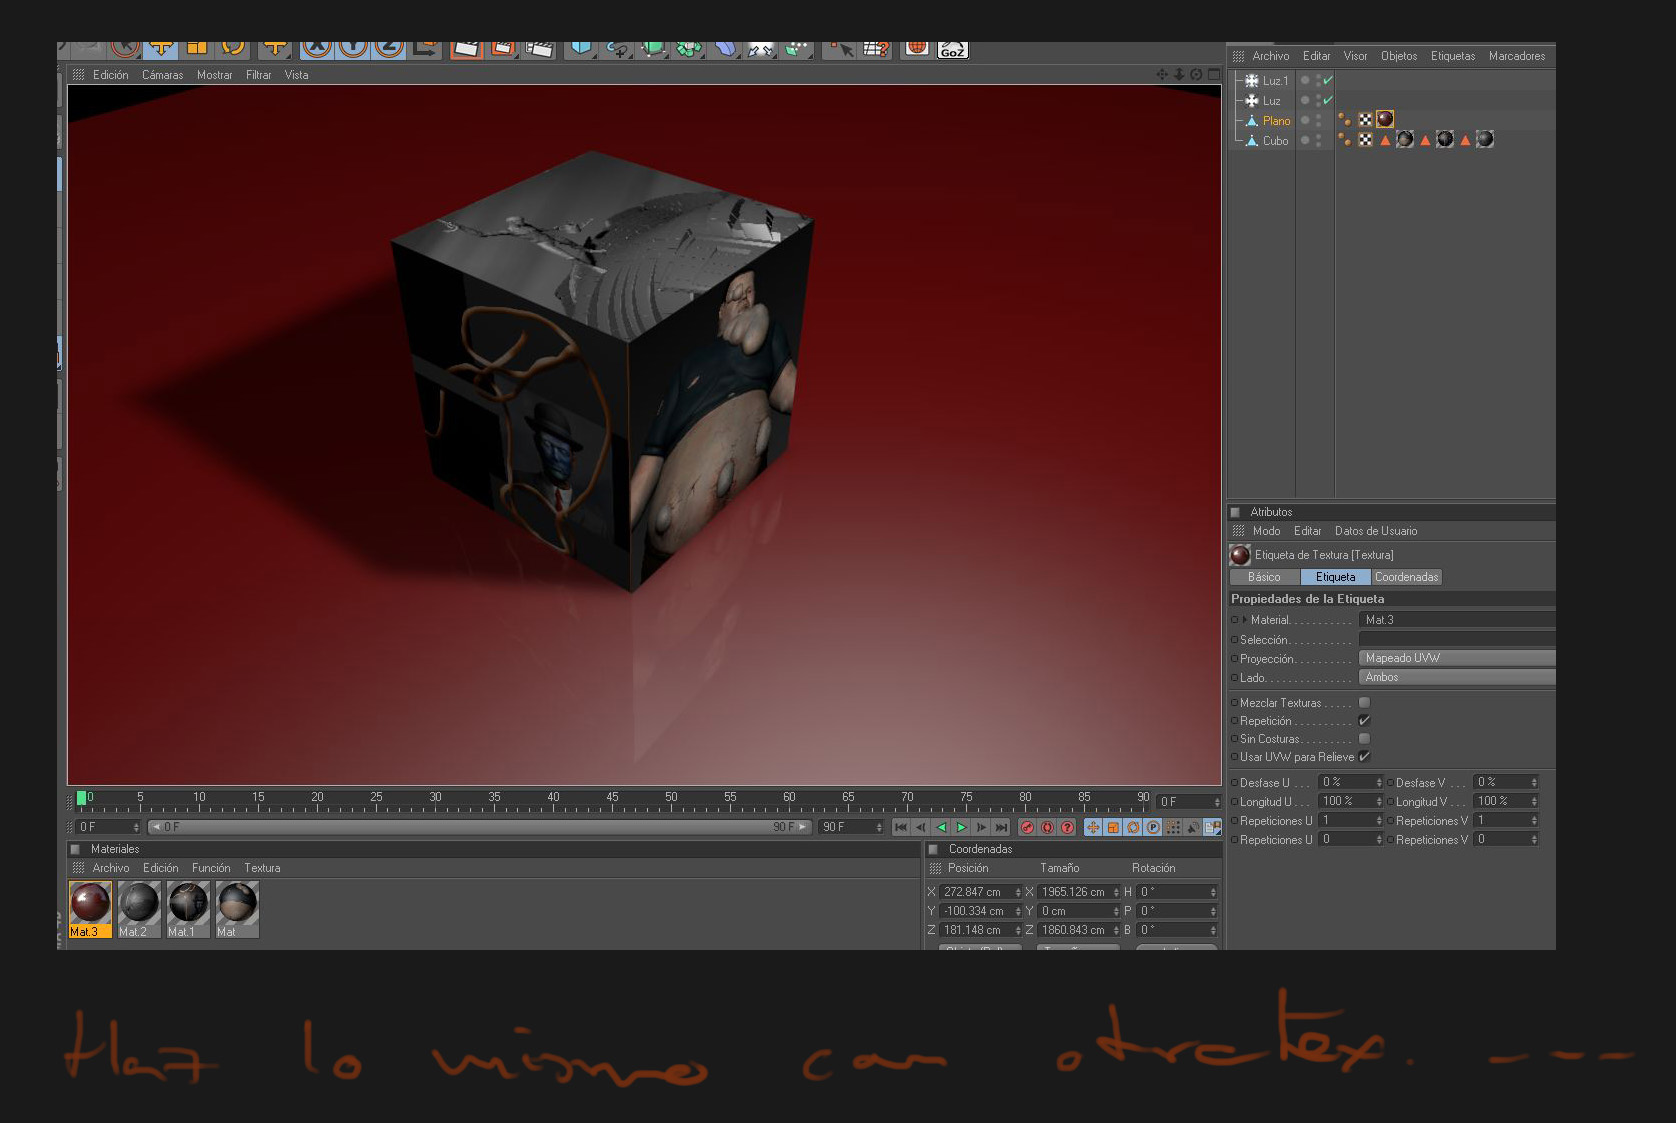Open the Proyección dropdown showing Mapeado UVW
This screenshot has height=1123, width=1676.
click(x=1457, y=658)
